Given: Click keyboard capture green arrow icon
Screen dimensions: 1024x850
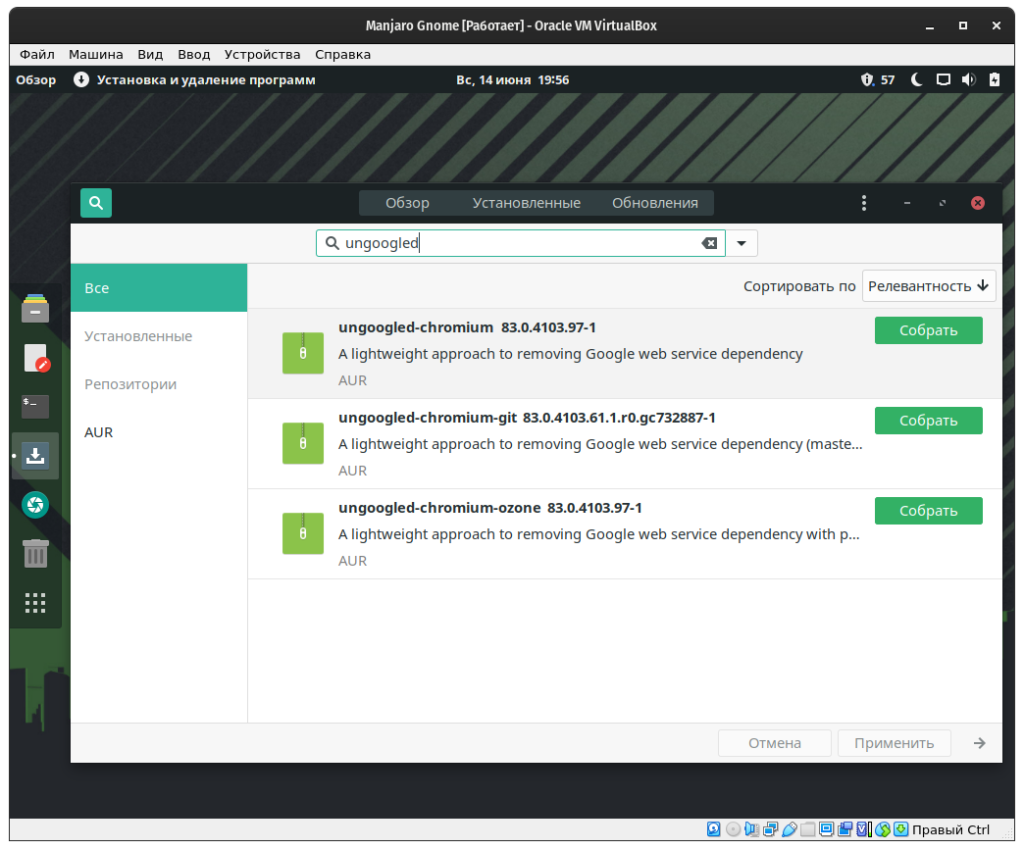Looking at the screenshot, I should [x=901, y=829].
